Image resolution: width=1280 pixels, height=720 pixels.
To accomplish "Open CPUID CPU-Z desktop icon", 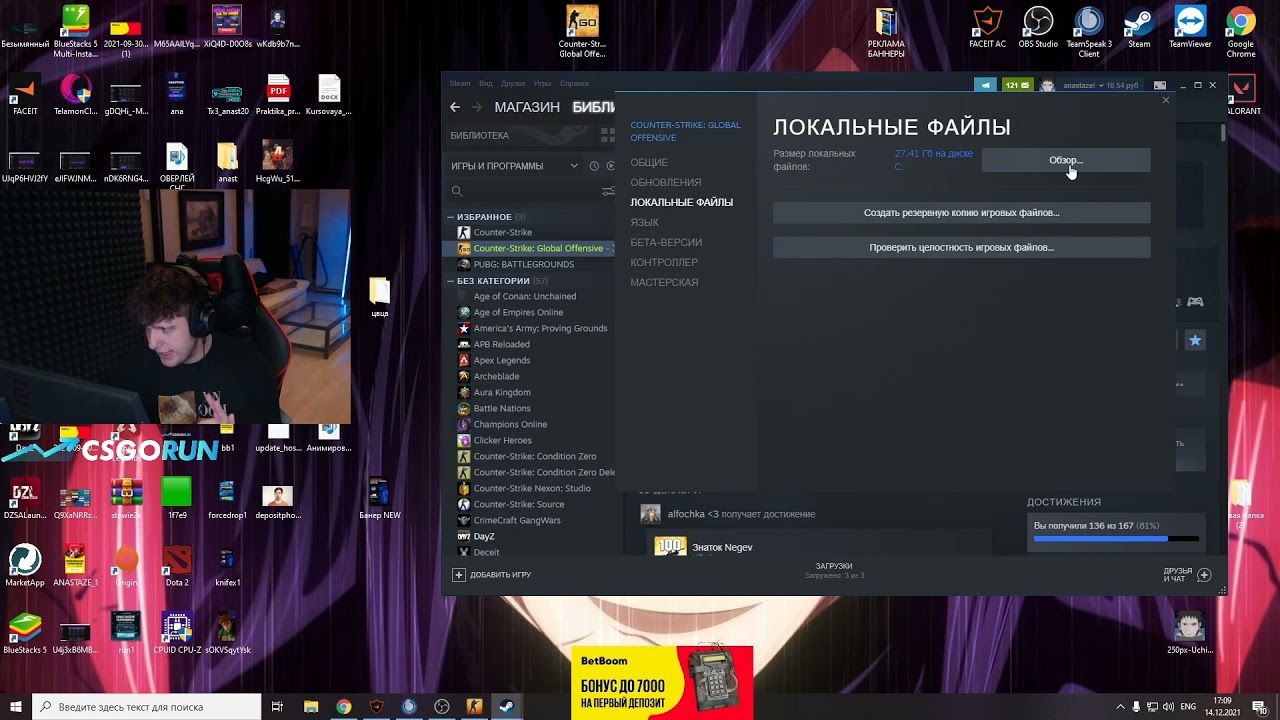I will 177,632.
